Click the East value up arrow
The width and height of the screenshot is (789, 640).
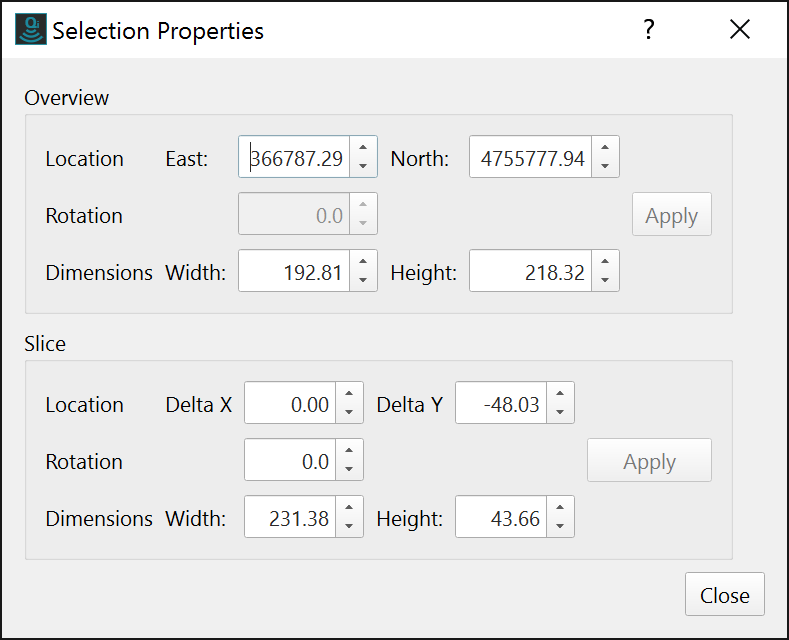(x=363, y=149)
